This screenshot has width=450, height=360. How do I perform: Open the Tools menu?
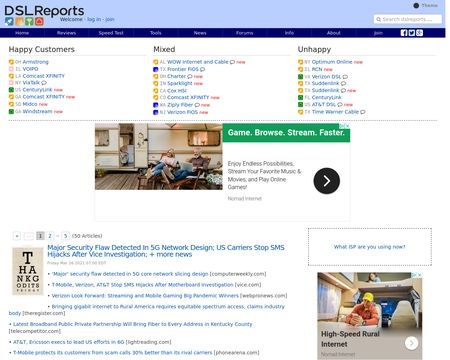(x=155, y=33)
